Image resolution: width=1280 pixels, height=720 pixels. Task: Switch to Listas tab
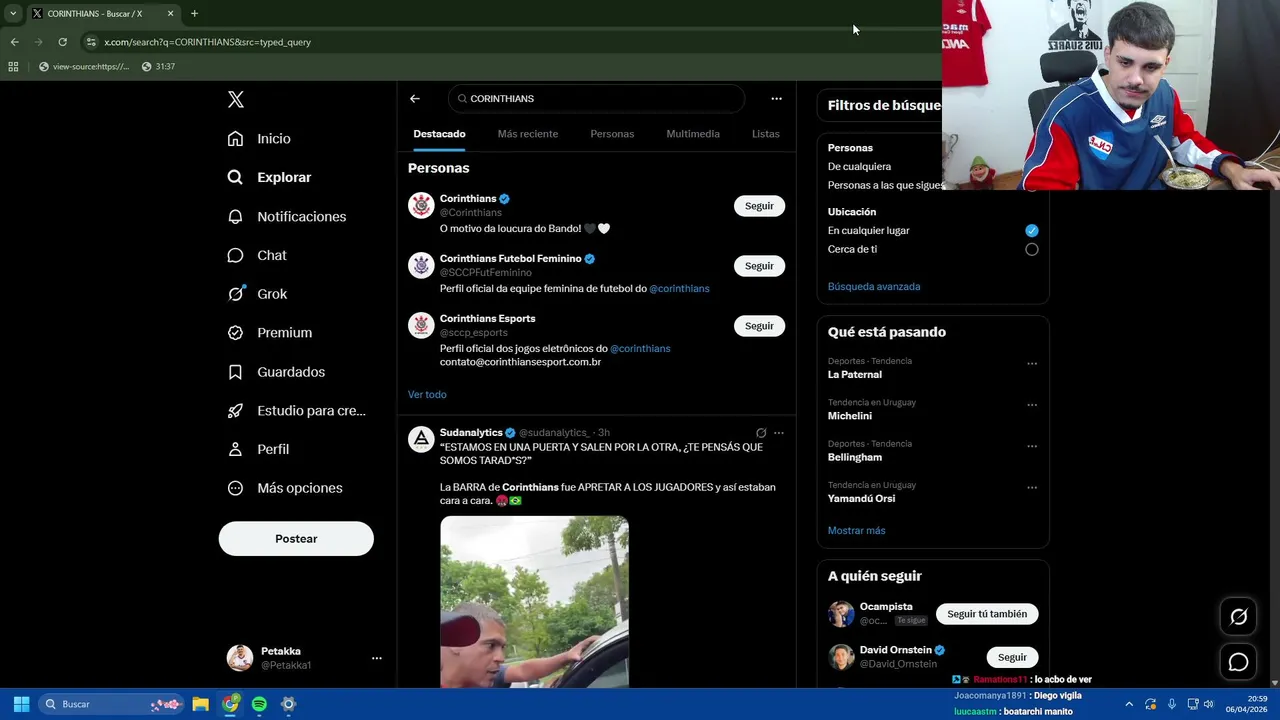(x=766, y=134)
